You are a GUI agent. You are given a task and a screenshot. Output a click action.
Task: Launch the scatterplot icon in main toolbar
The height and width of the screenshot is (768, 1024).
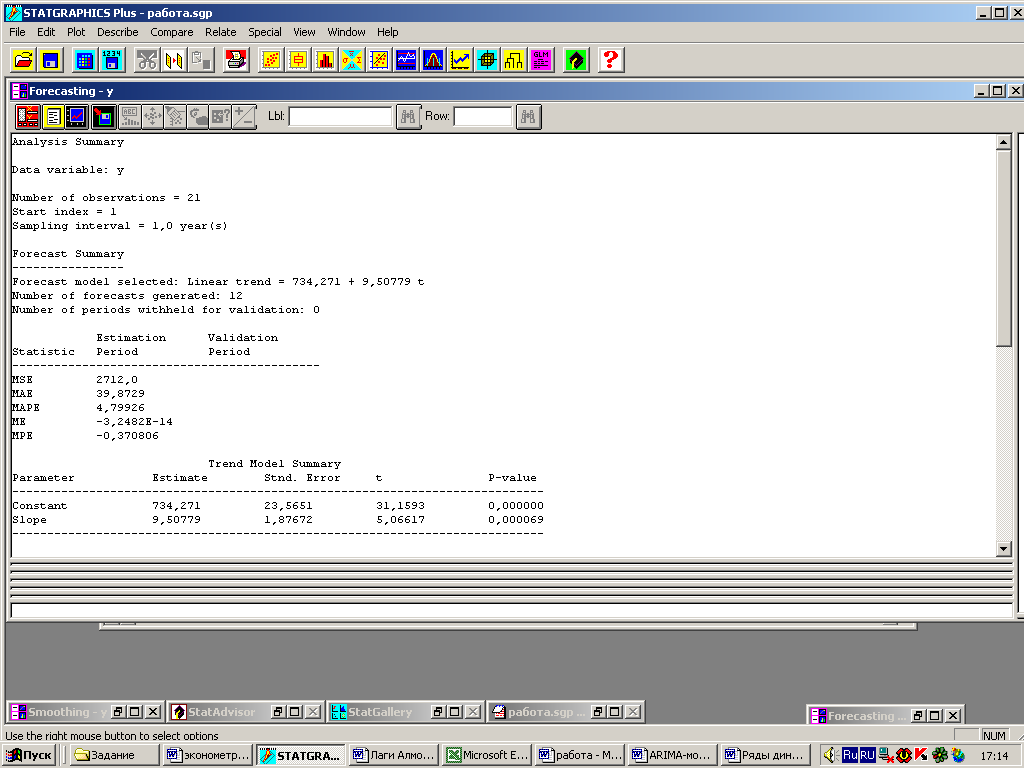(x=271, y=60)
